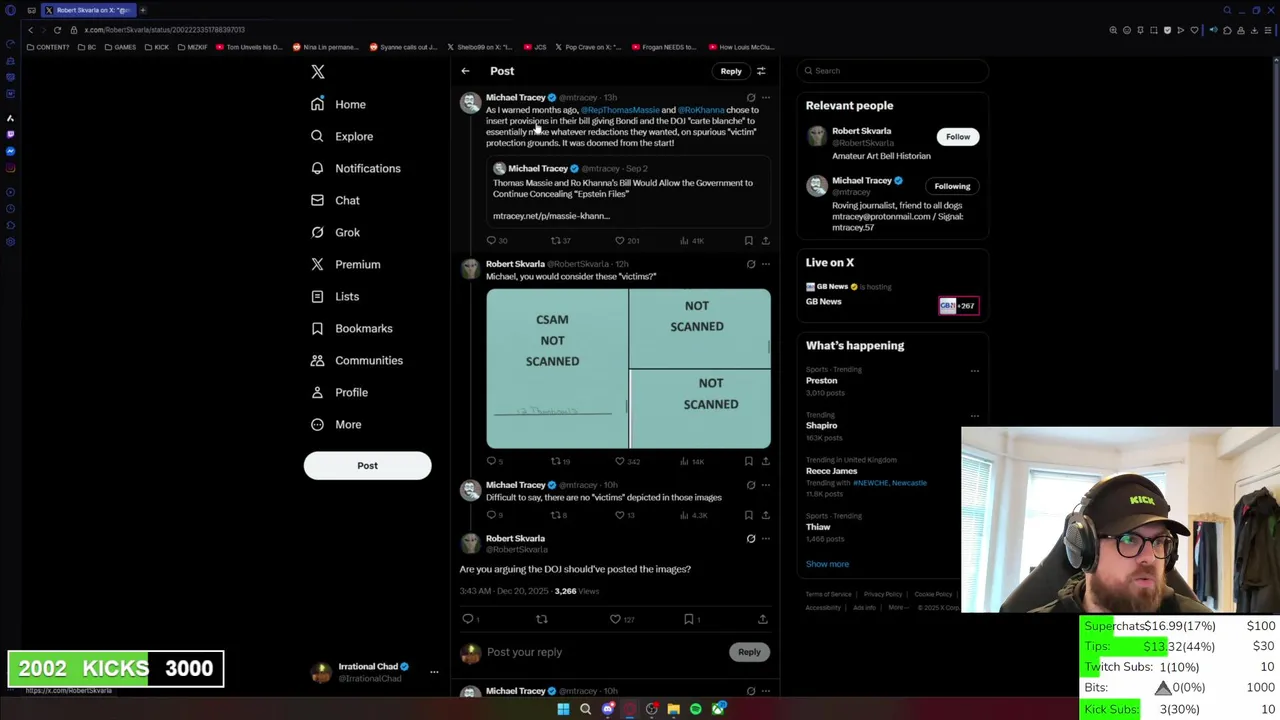1280x720 pixels.
Task: Click Grok icon on Michael Tracey's 13h post
Action: pos(751,98)
